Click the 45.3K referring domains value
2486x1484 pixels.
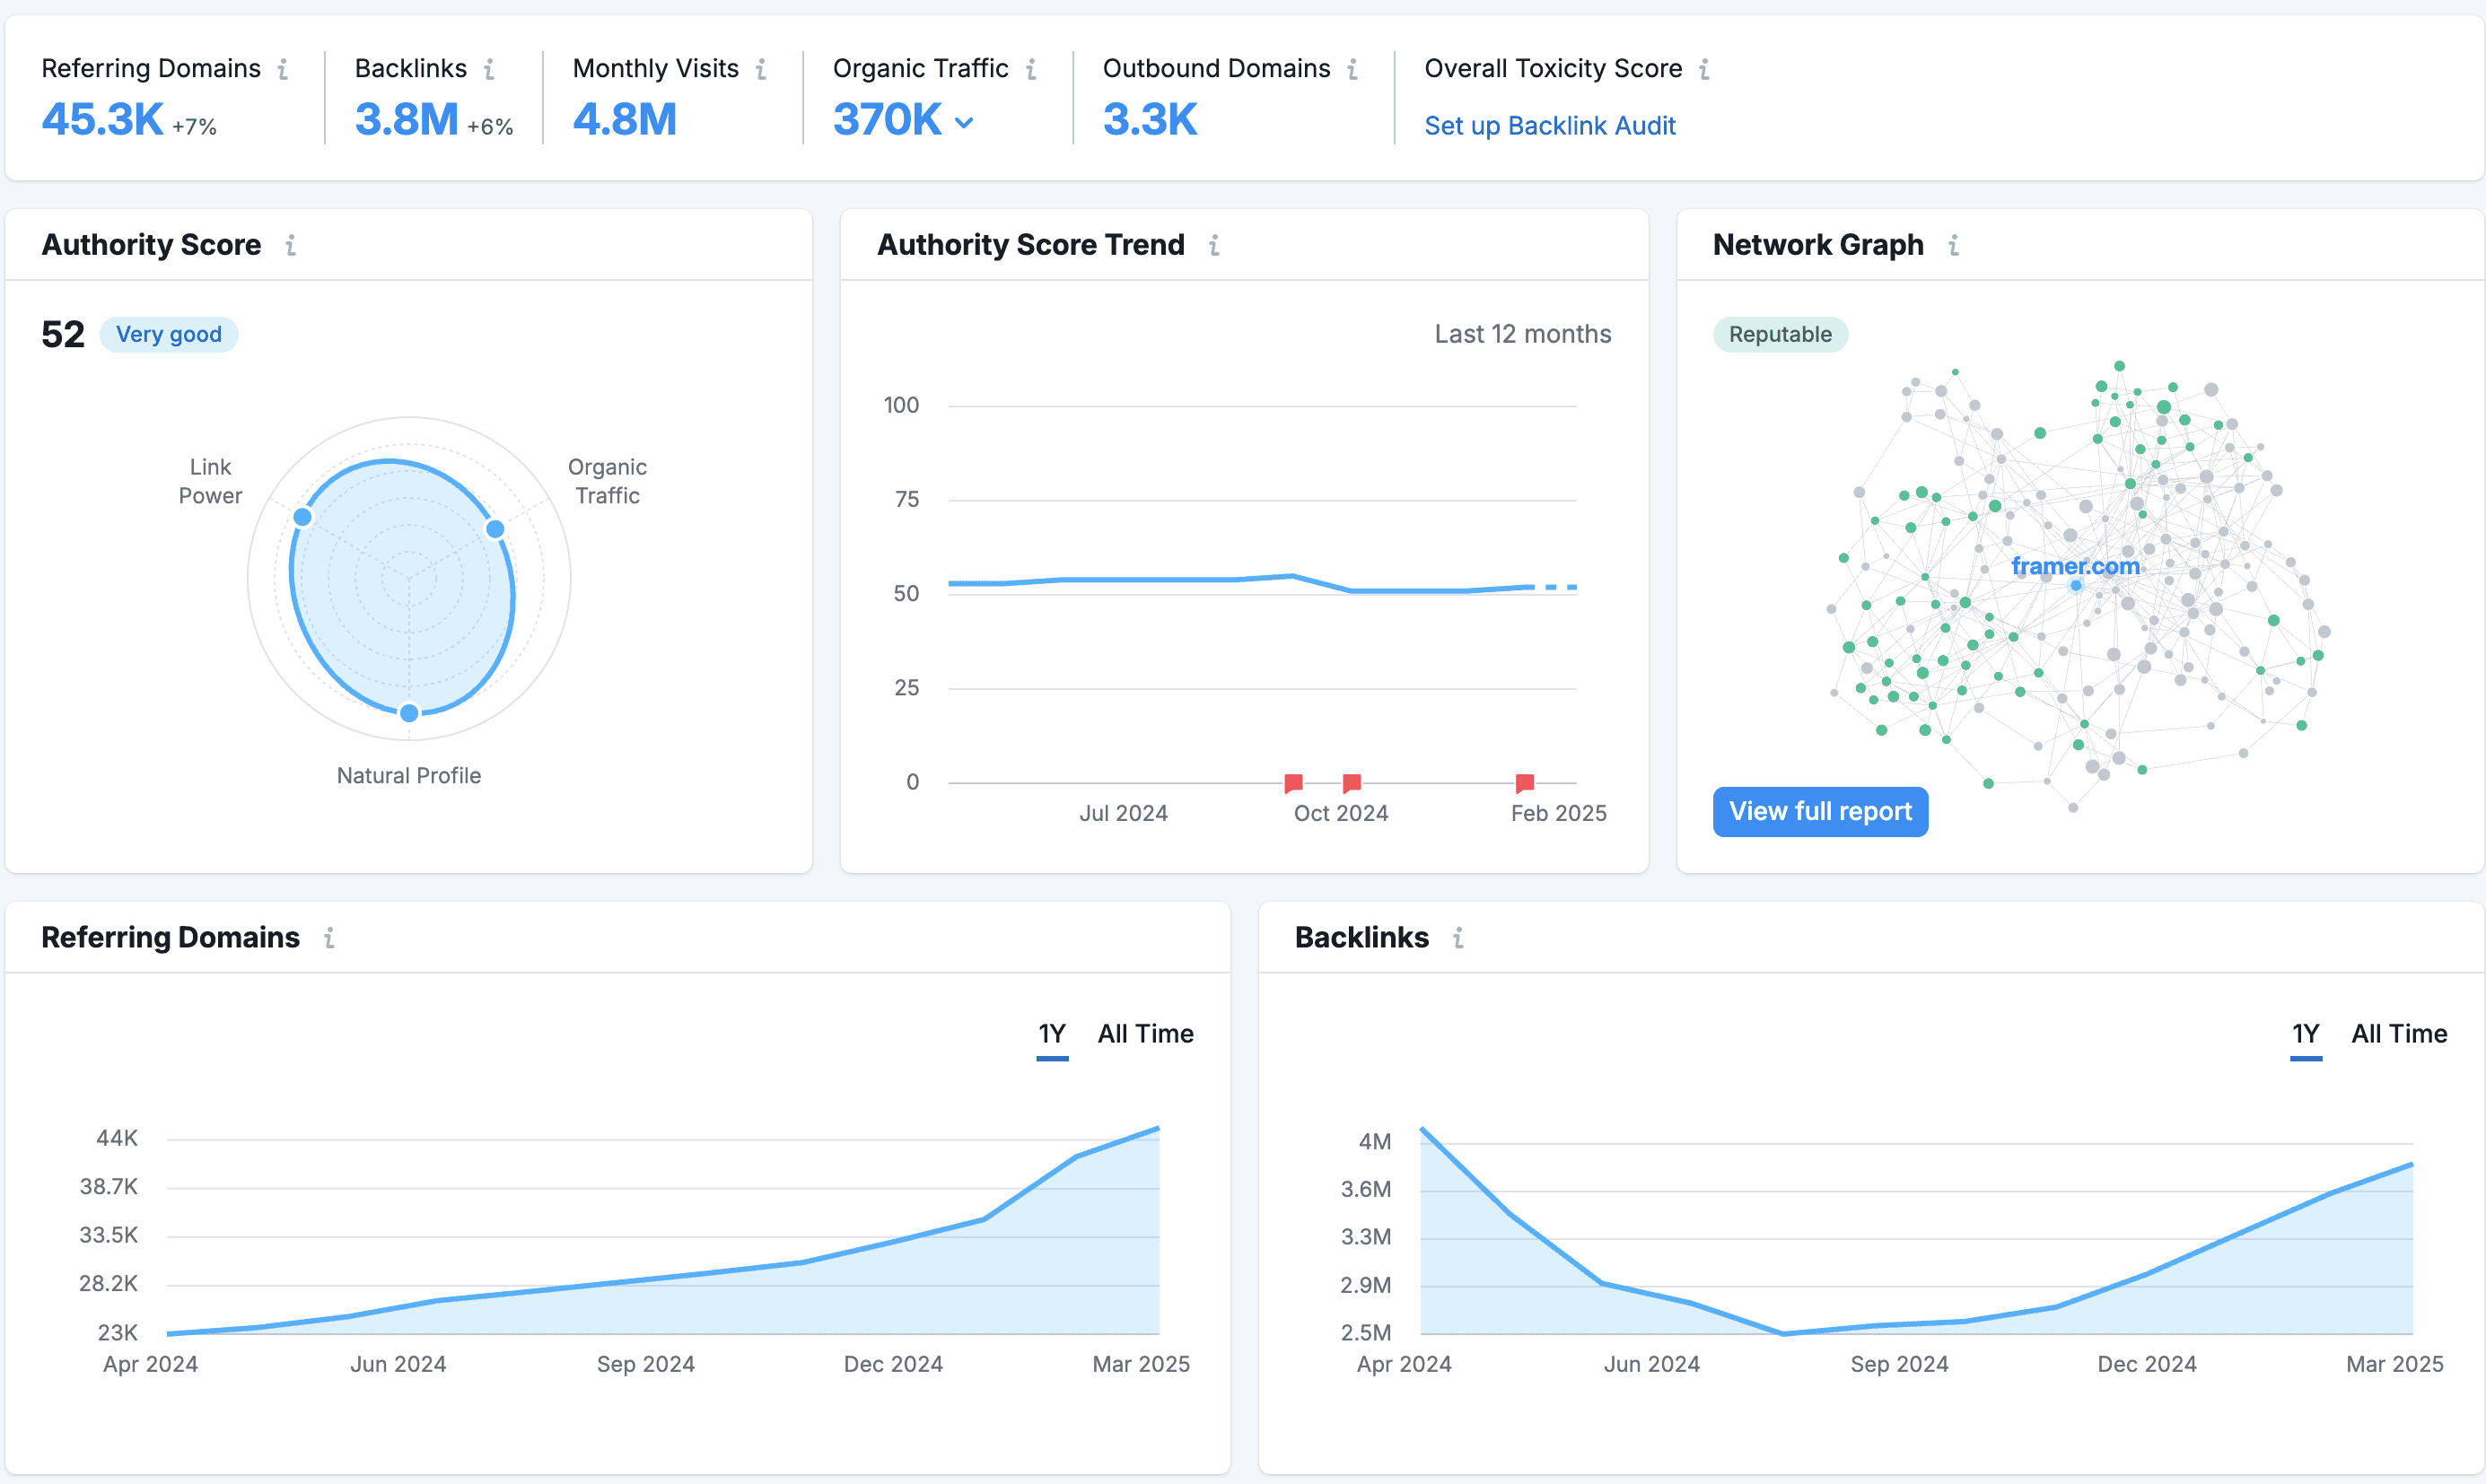102,120
